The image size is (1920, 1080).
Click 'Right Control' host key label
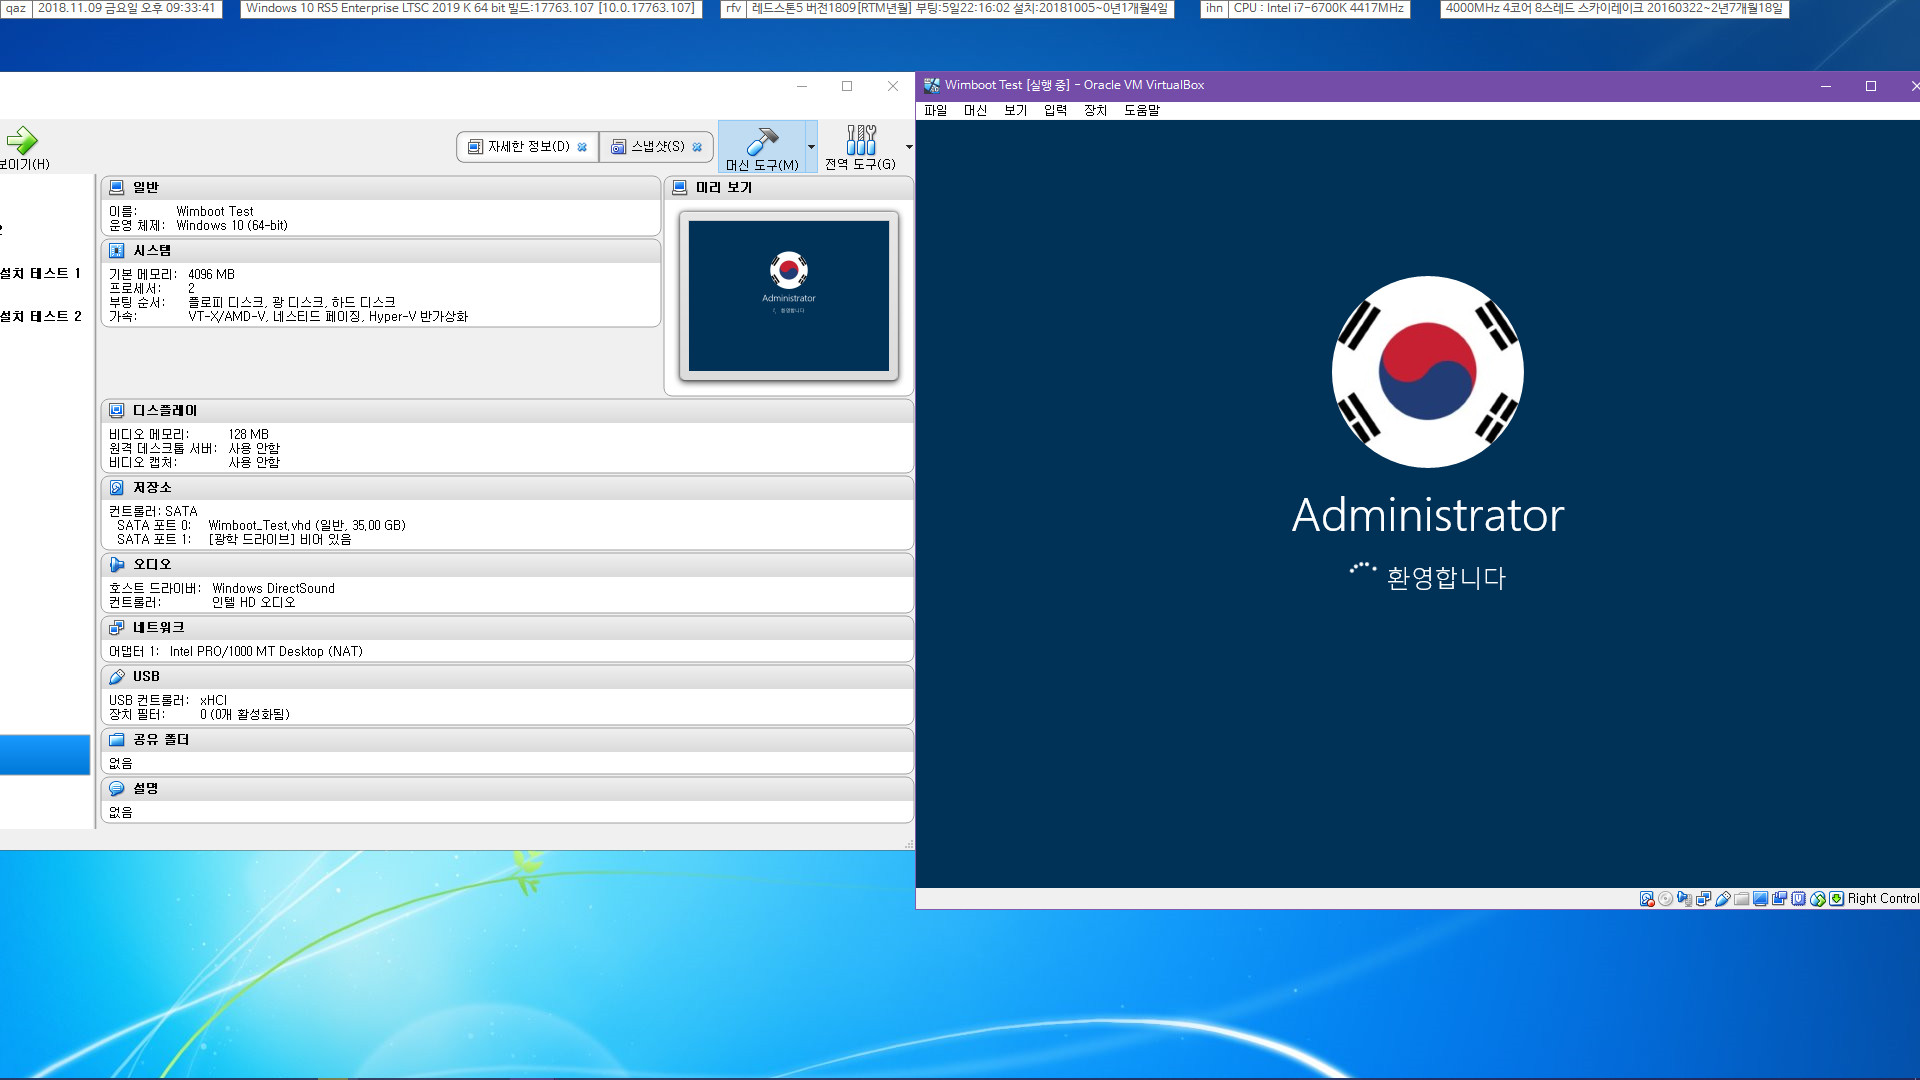click(1883, 899)
